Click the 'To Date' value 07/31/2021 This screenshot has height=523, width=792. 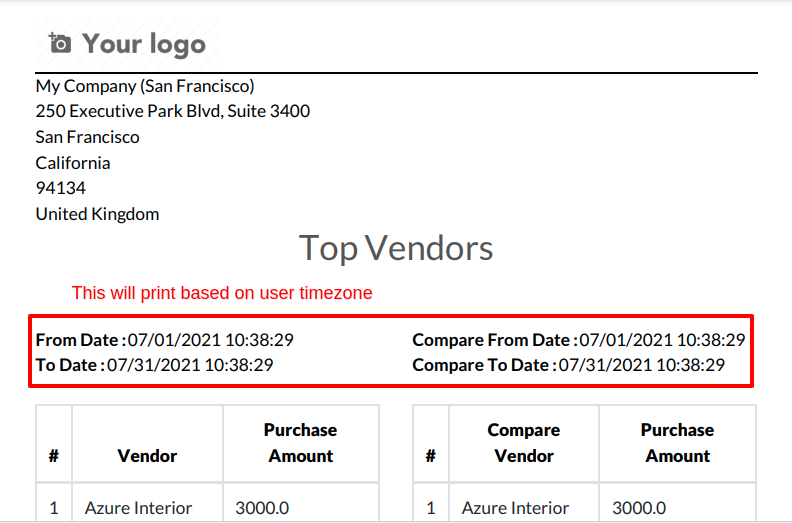click(x=190, y=365)
